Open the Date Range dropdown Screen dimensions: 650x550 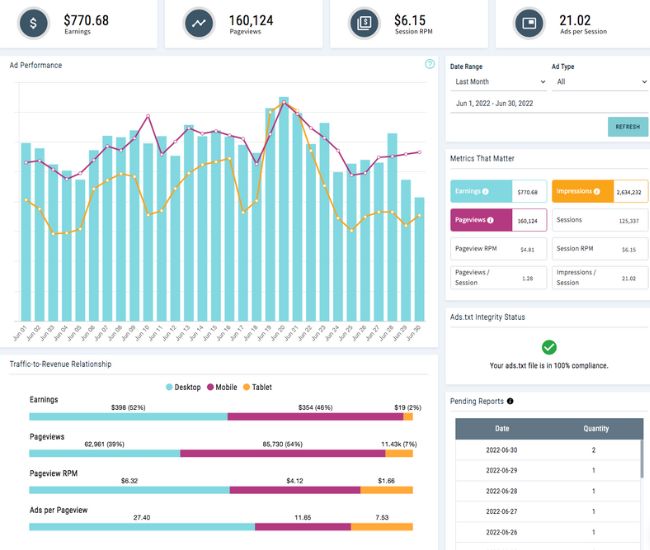point(498,82)
